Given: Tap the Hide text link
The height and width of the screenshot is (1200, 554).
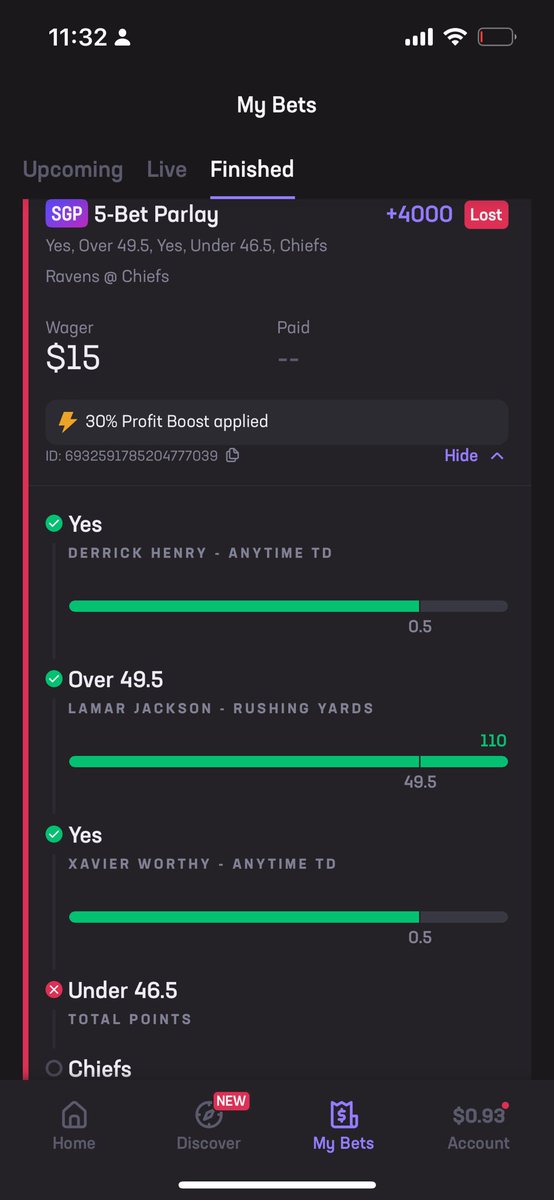Looking at the screenshot, I should click(461, 455).
